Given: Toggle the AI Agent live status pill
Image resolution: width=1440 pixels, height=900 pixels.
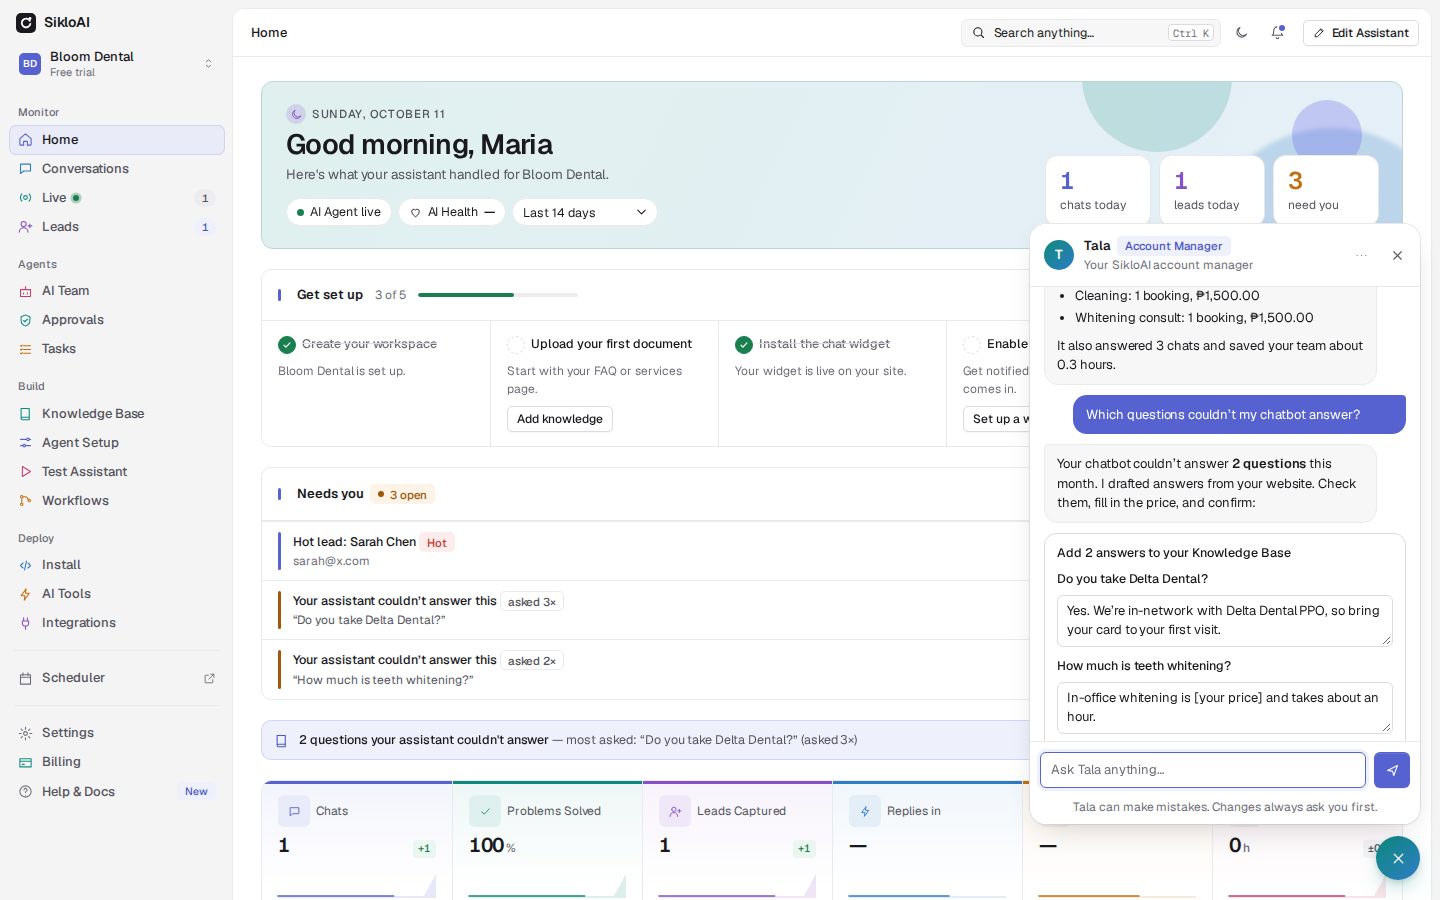Looking at the screenshot, I should (x=339, y=212).
